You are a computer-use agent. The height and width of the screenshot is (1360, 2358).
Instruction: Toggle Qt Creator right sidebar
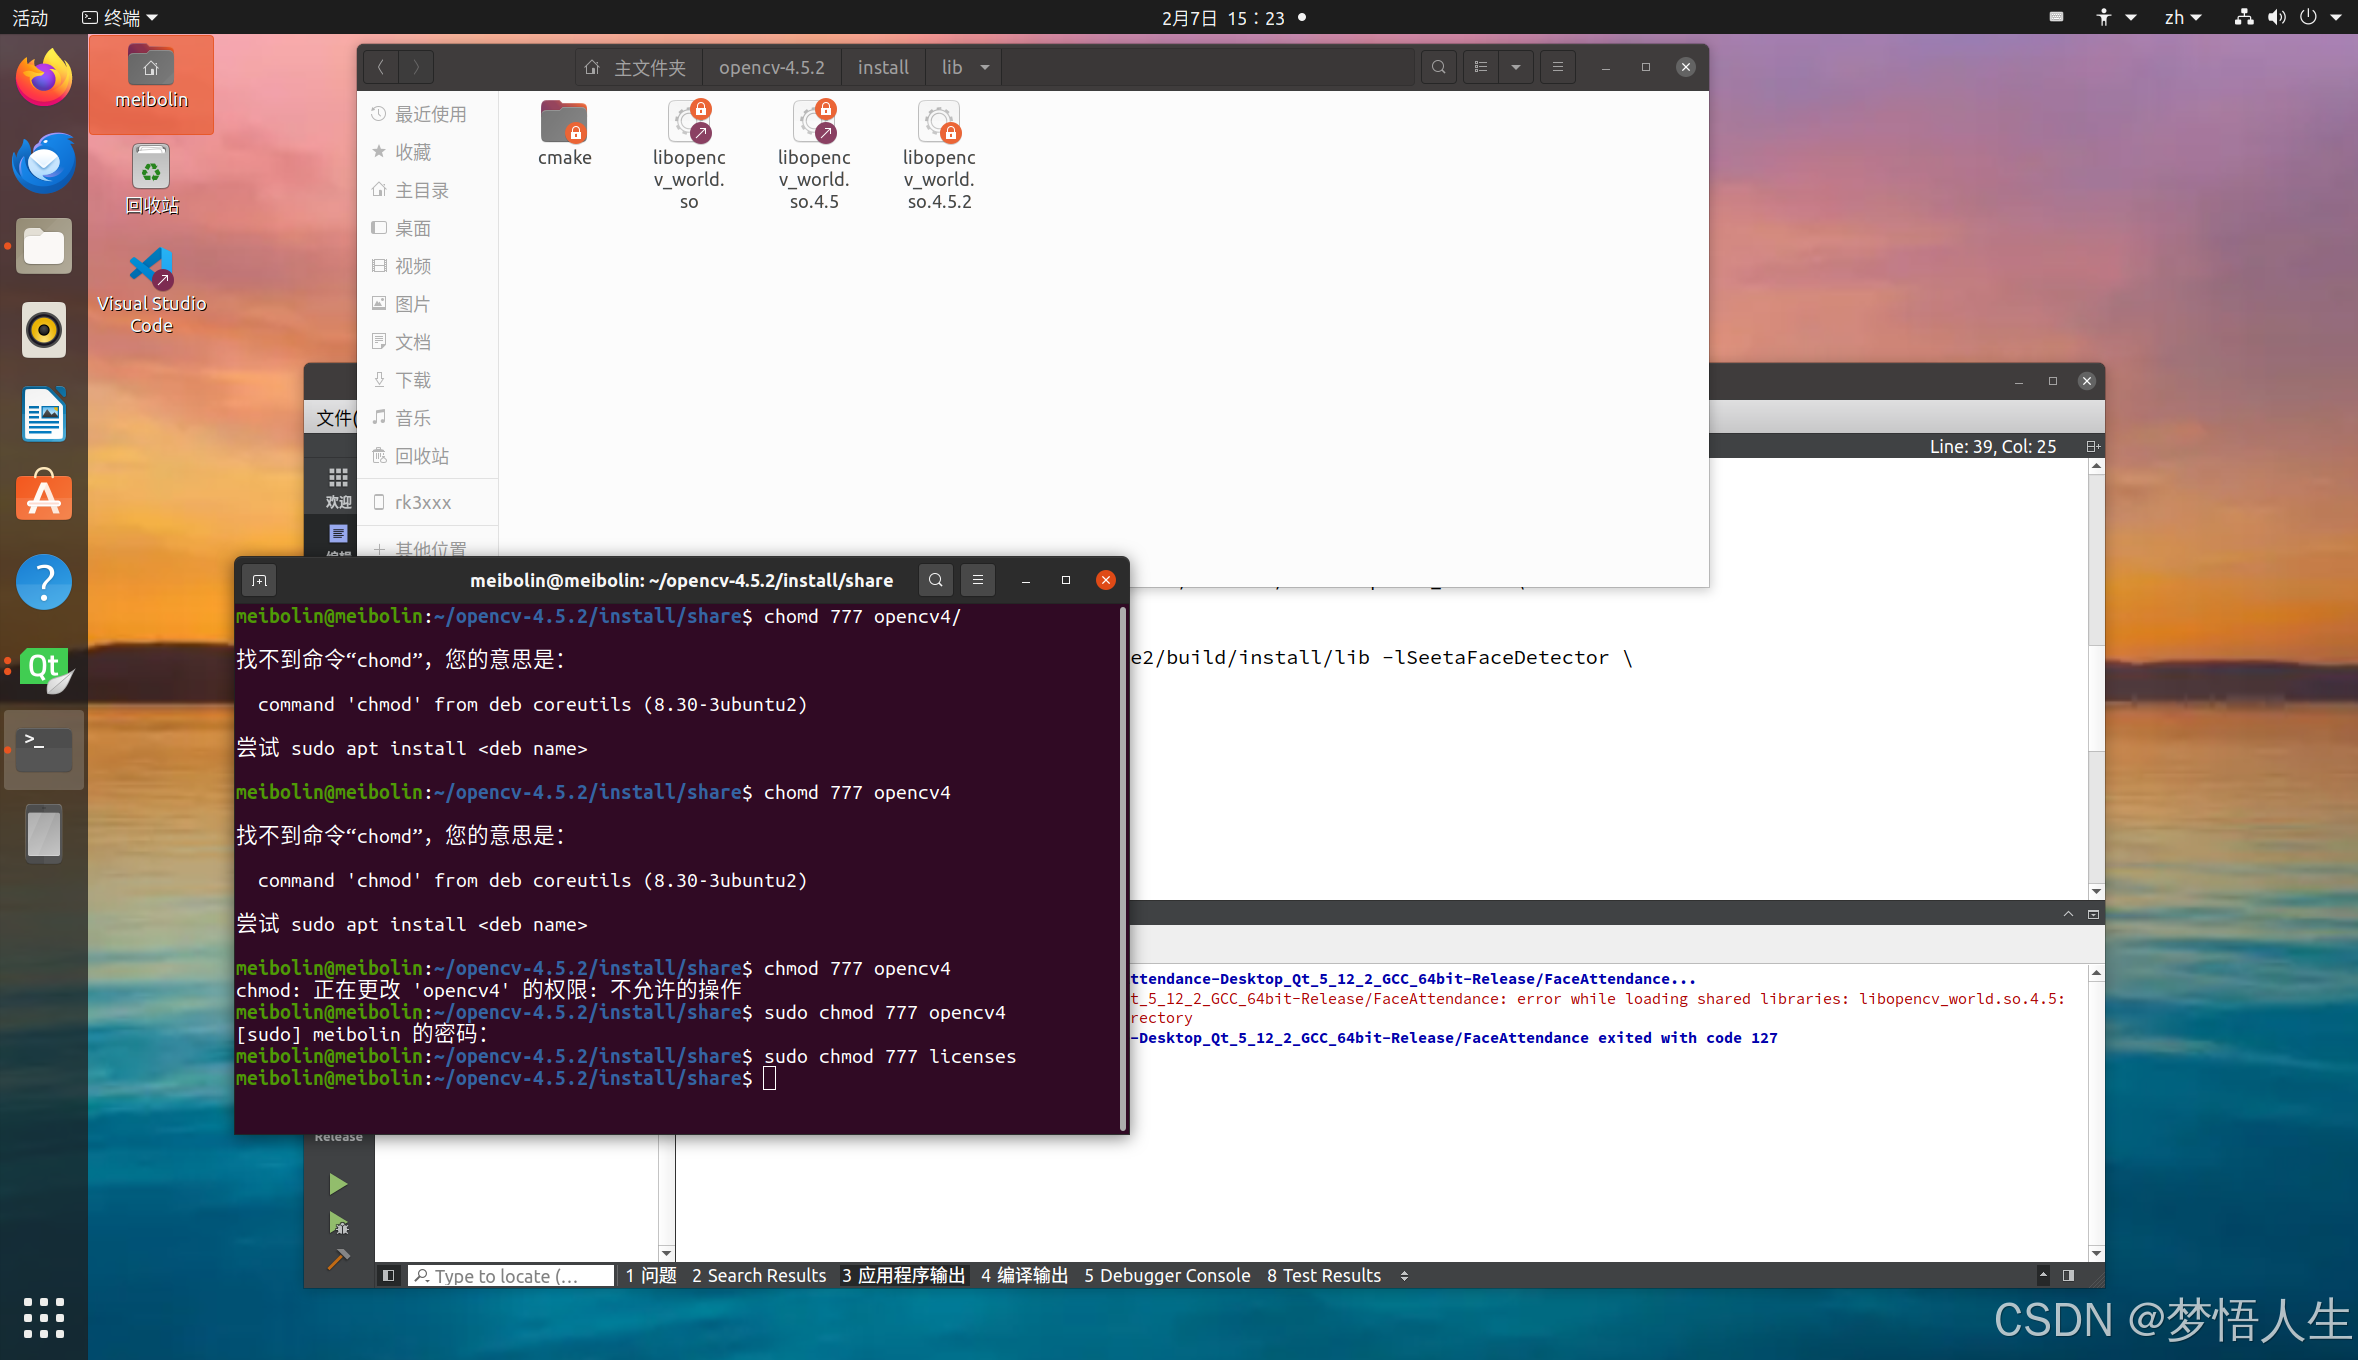pos(2068,1275)
